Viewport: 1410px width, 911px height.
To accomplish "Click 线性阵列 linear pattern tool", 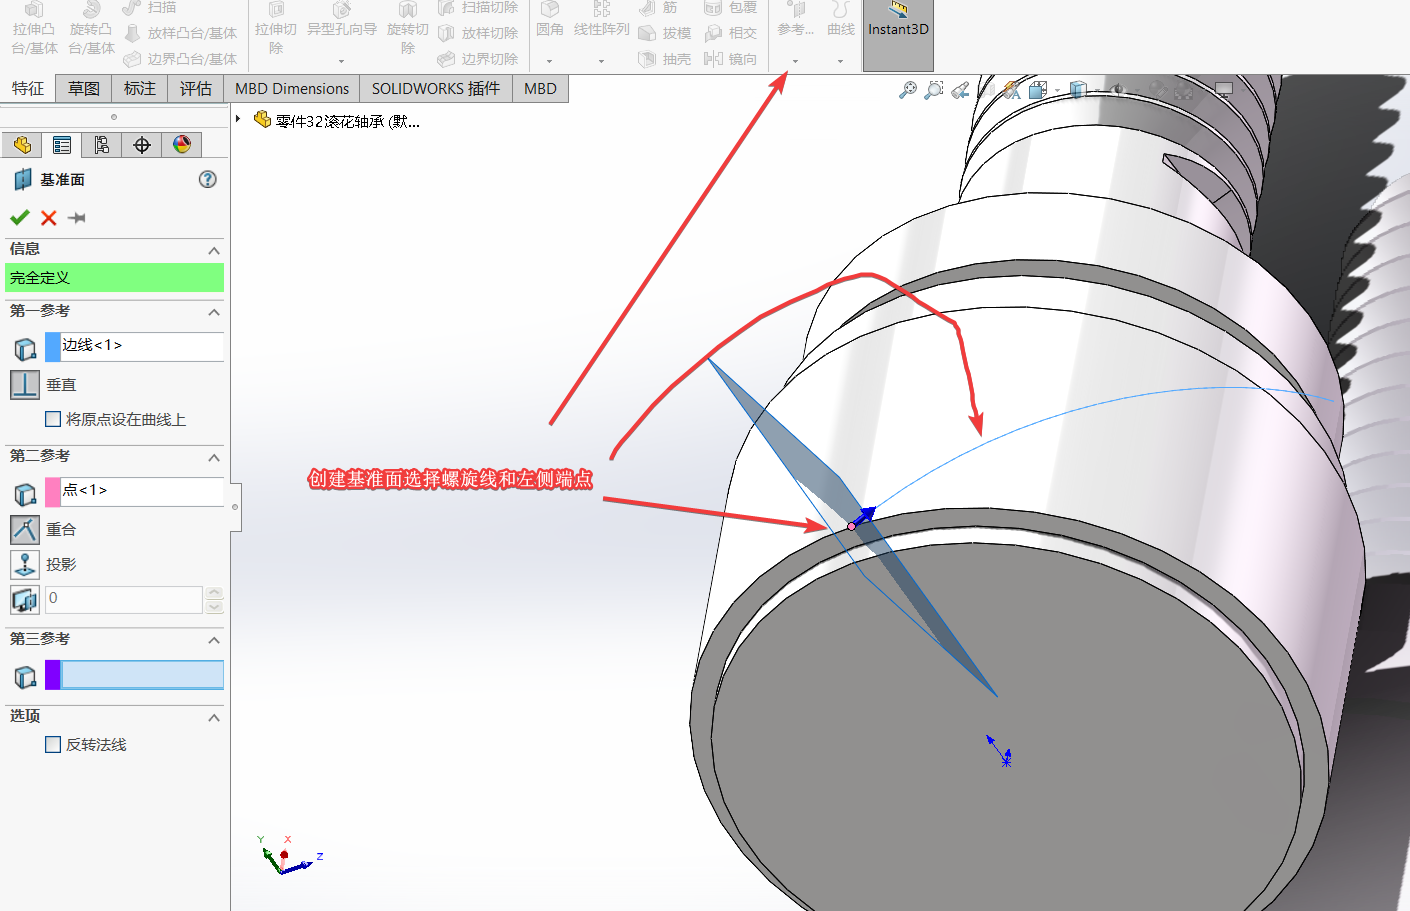I will coord(601,20).
